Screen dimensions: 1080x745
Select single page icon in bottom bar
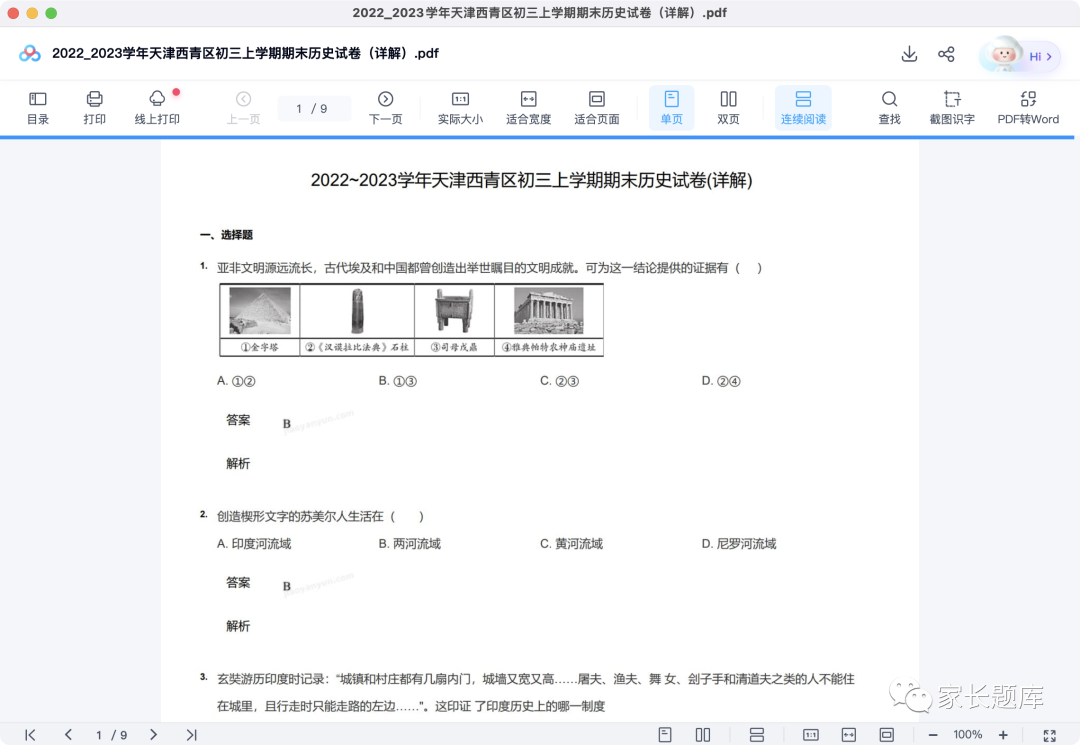tap(665, 735)
